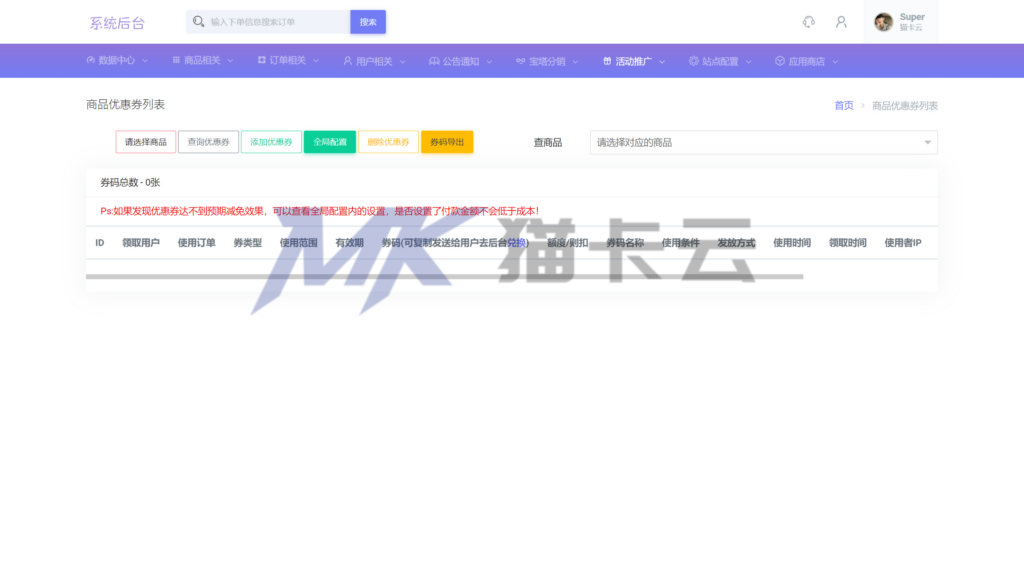Click the 券码名称 column header
Viewport: 1024px width, 583px height.
625,243
